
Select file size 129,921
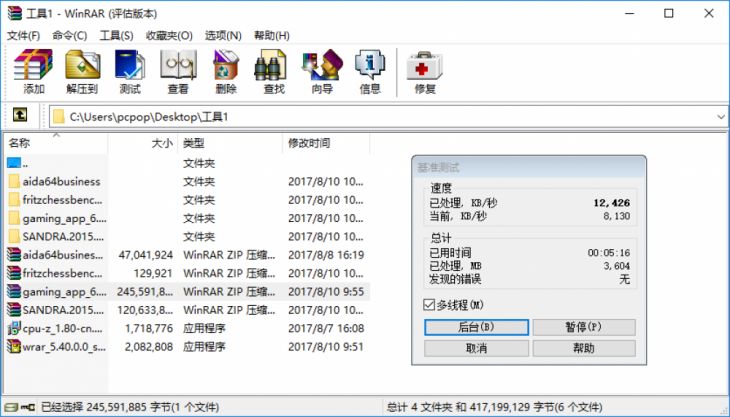pos(153,273)
